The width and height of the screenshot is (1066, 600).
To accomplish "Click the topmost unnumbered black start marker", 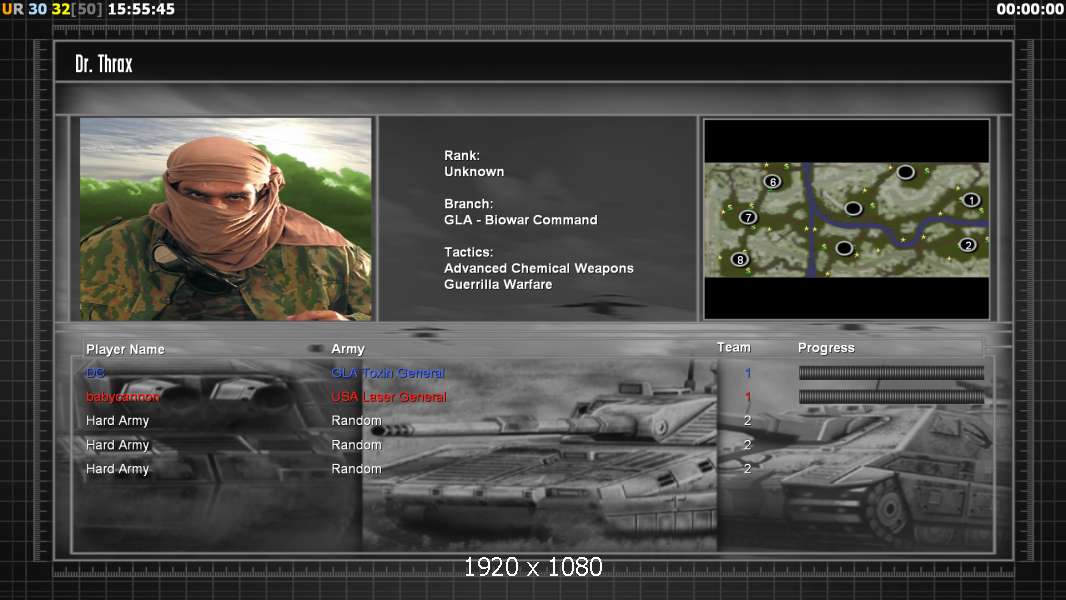I will tap(905, 172).
